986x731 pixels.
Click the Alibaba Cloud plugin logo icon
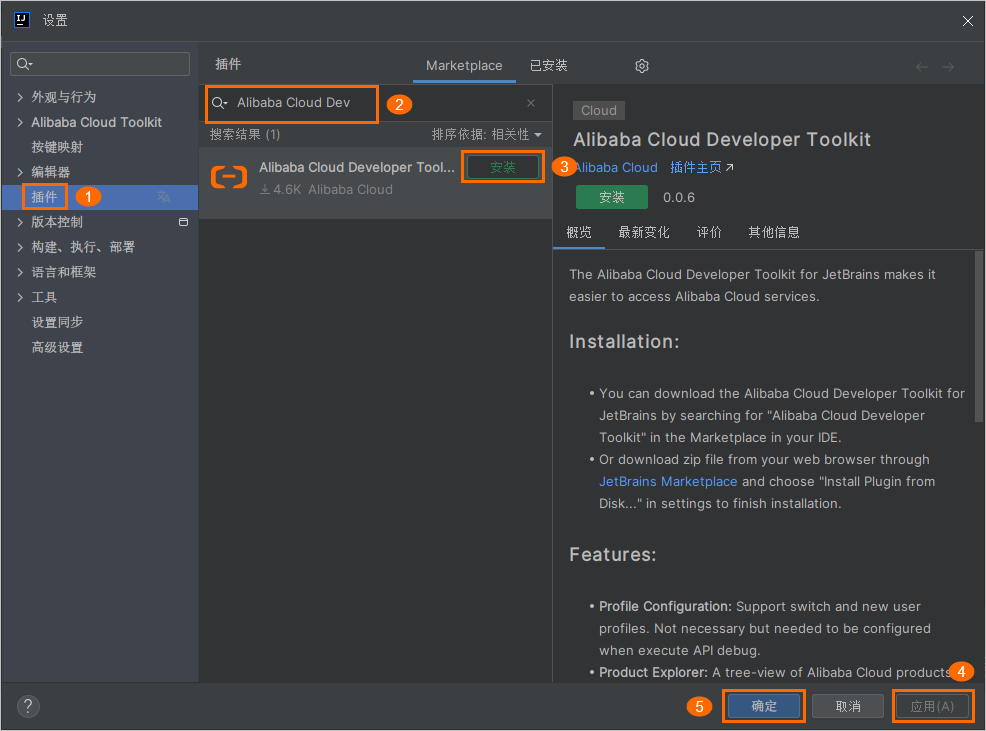tap(229, 177)
